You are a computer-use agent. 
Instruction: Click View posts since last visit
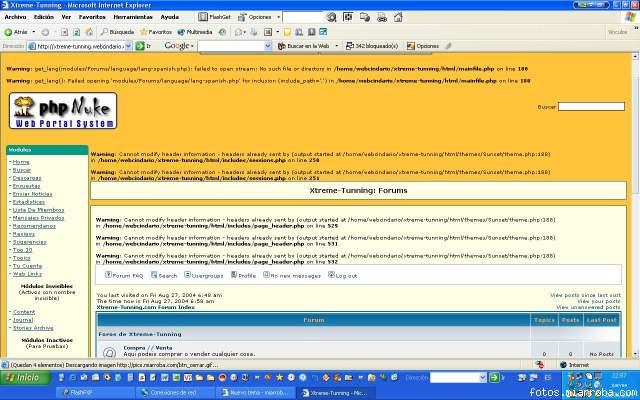coord(585,295)
